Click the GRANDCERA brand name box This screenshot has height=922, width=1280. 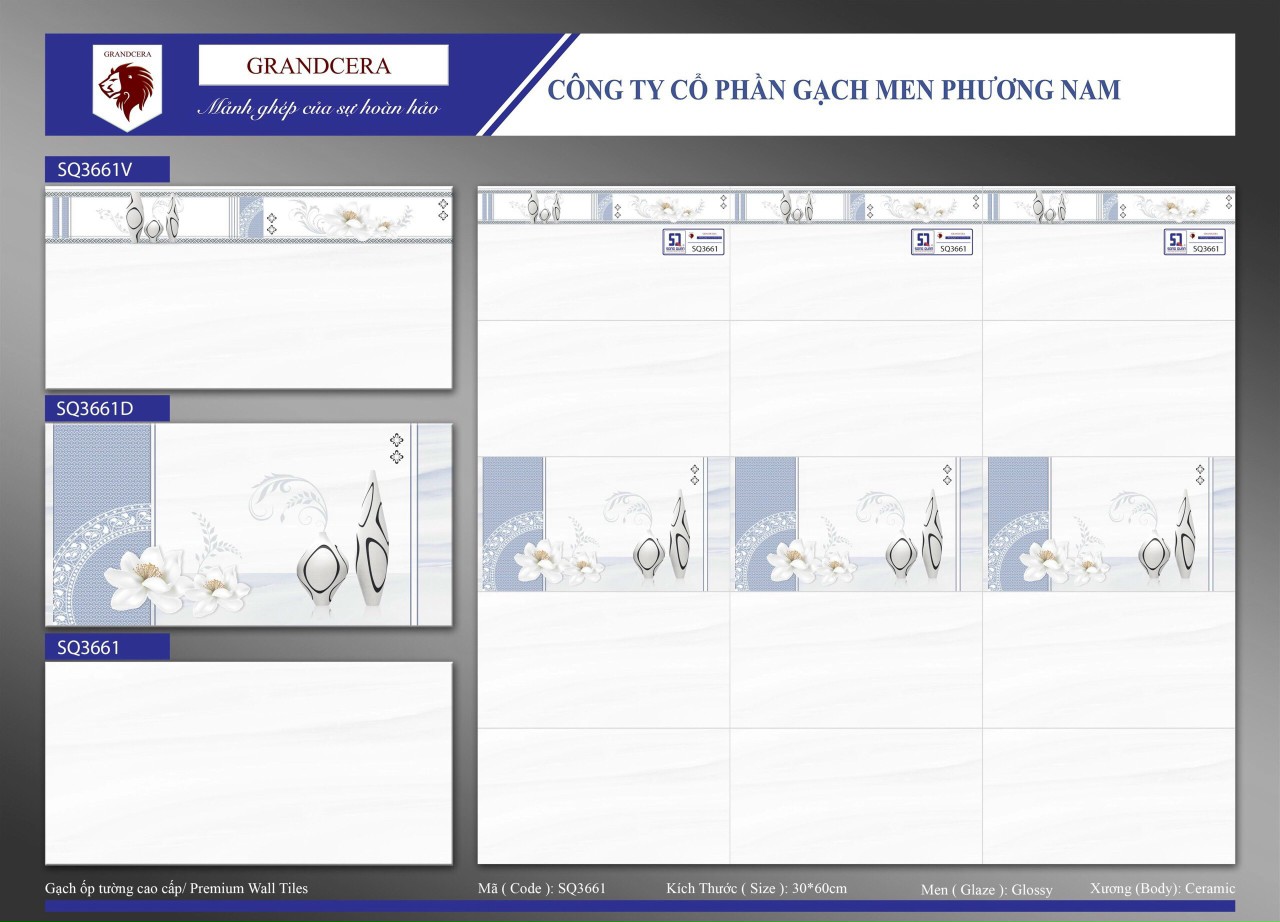pos(323,66)
